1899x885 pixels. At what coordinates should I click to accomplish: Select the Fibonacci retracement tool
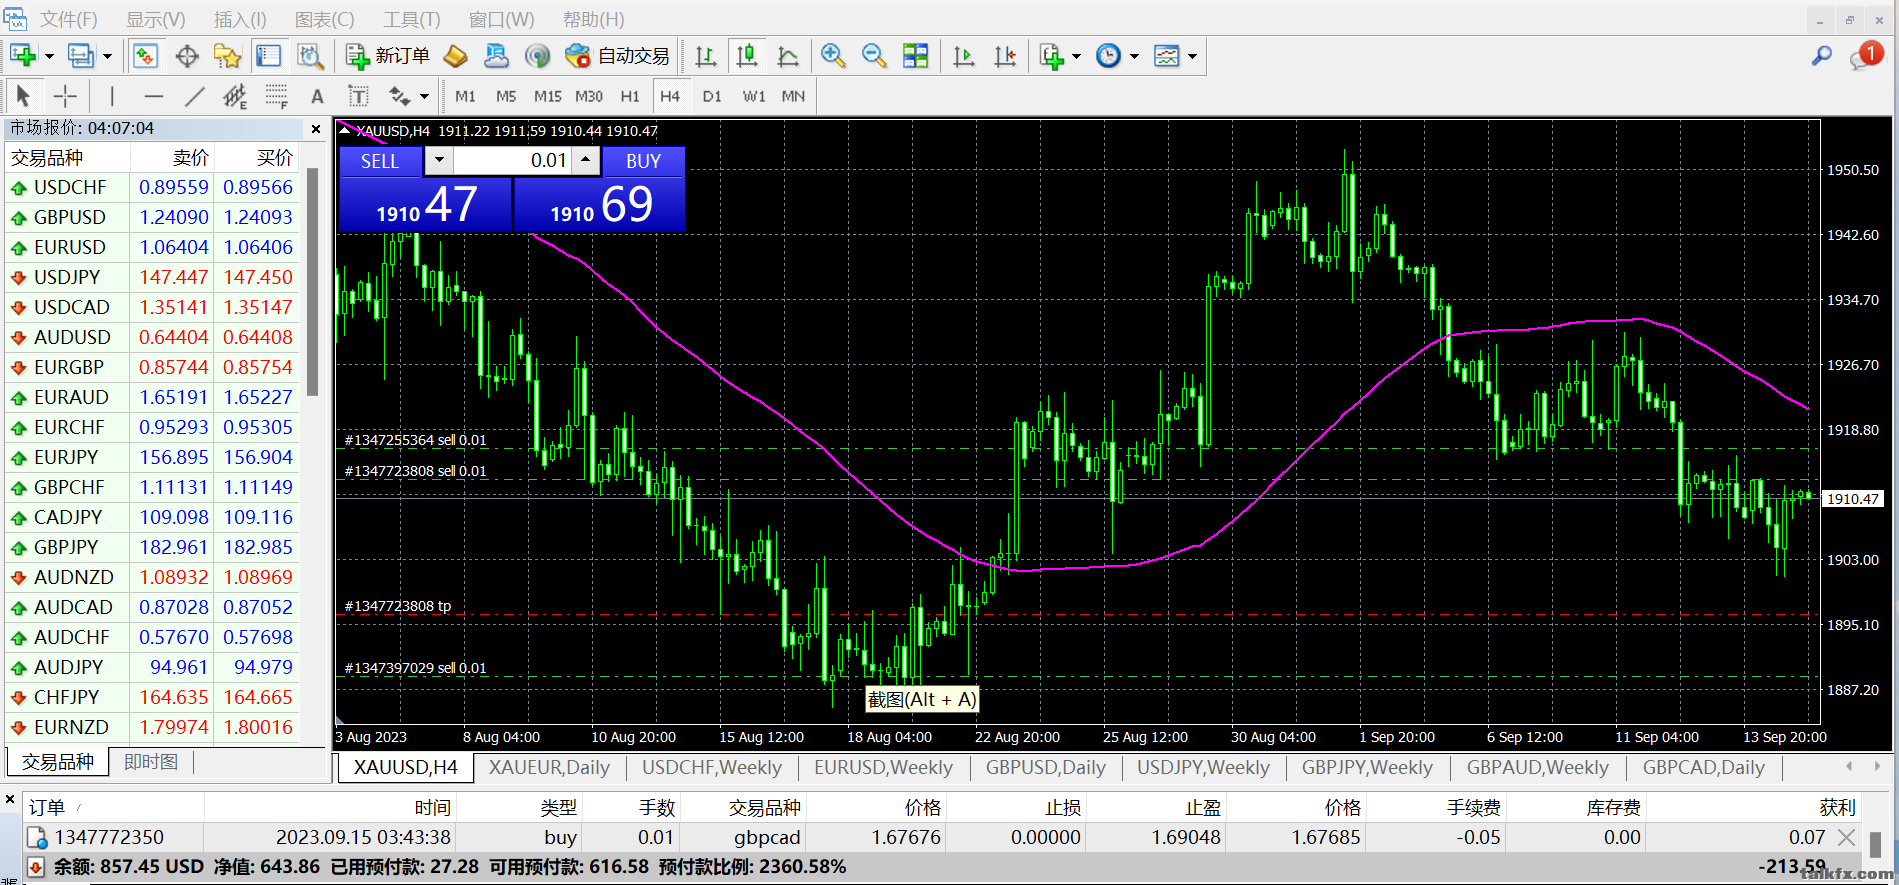click(x=277, y=96)
